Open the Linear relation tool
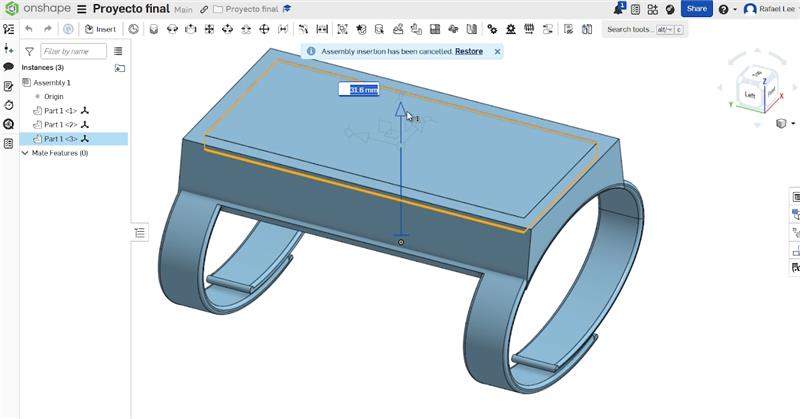The height and width of the screenshot is (419, 800). click(x=547, y=29)
